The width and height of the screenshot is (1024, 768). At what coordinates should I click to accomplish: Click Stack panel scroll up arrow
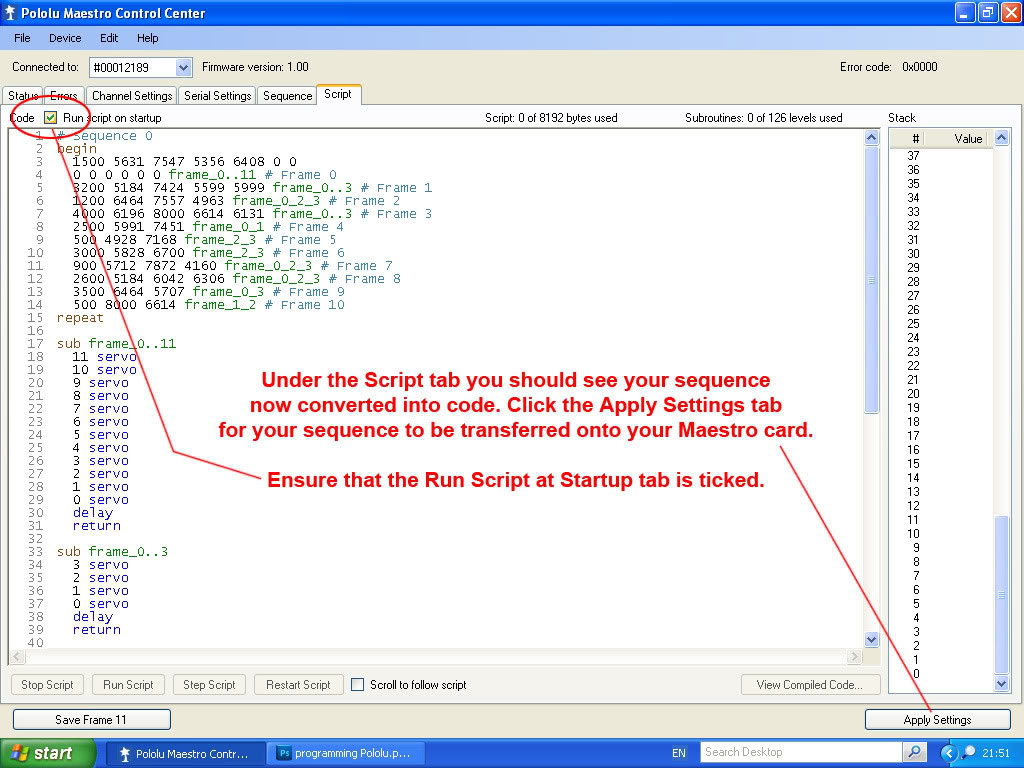tap(1001, 138)
